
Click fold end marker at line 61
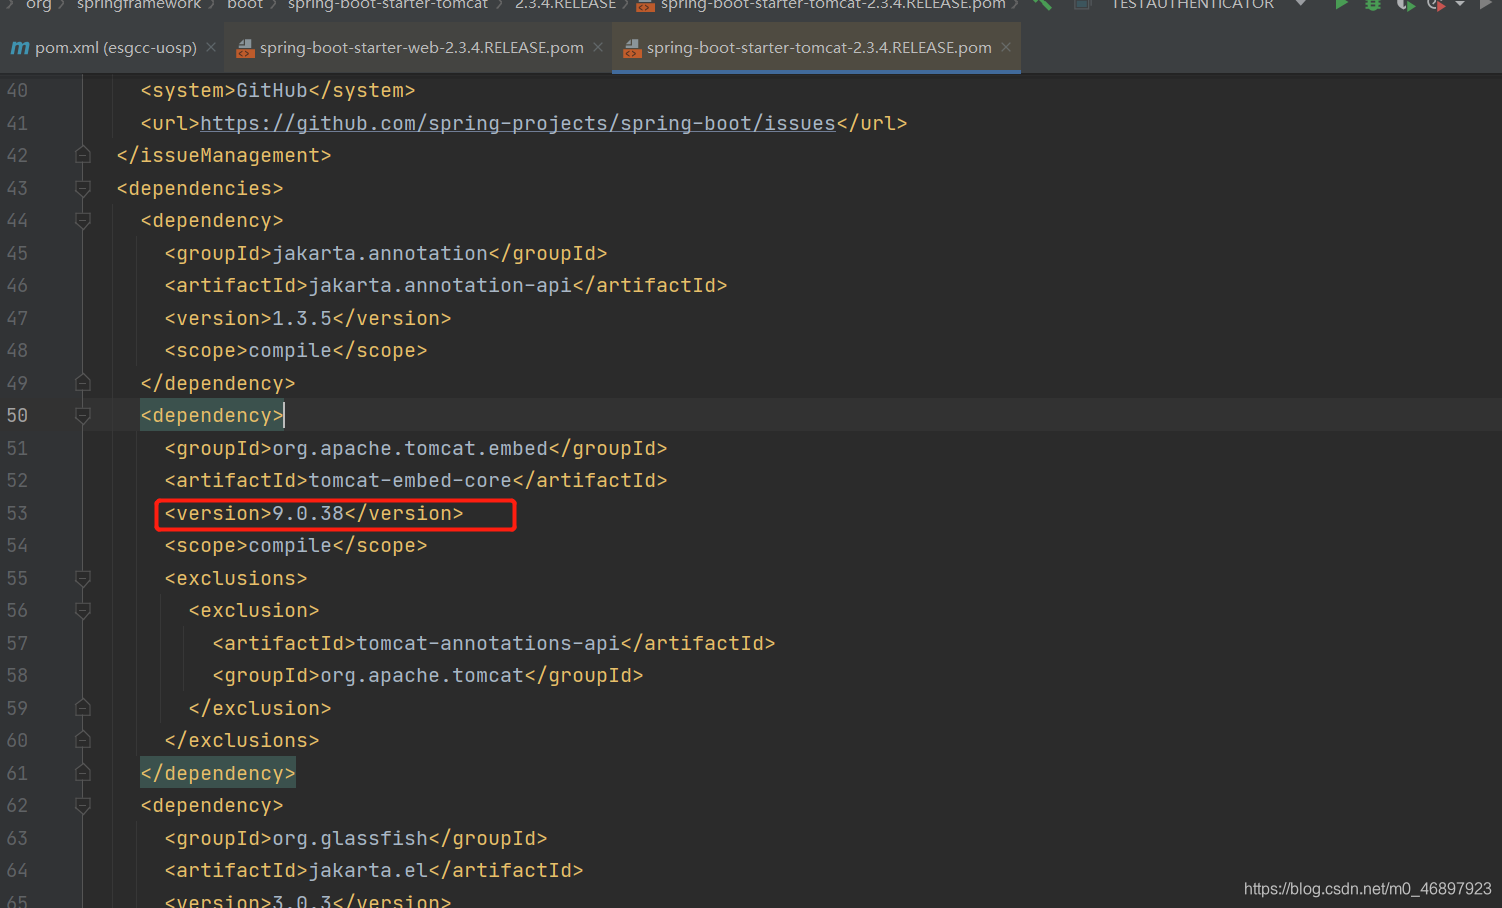(x=83, y=773)
